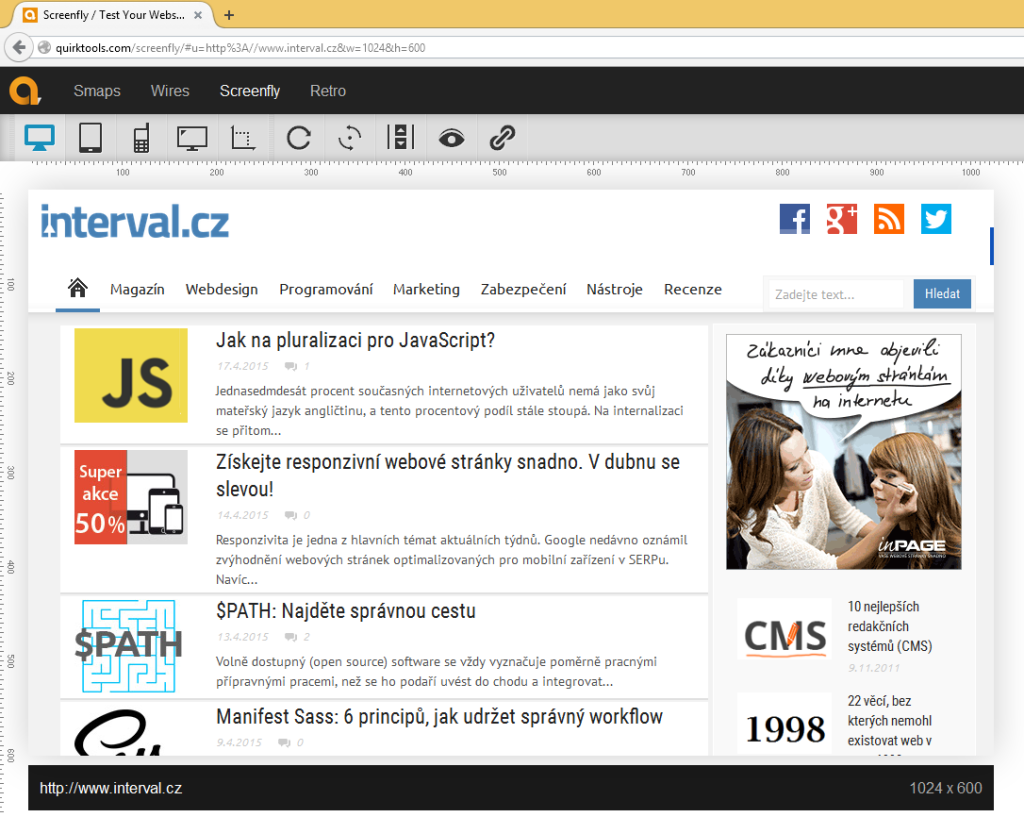Open the Marketing navigation item
This screenshot has width=1024, height=817.
426,289
